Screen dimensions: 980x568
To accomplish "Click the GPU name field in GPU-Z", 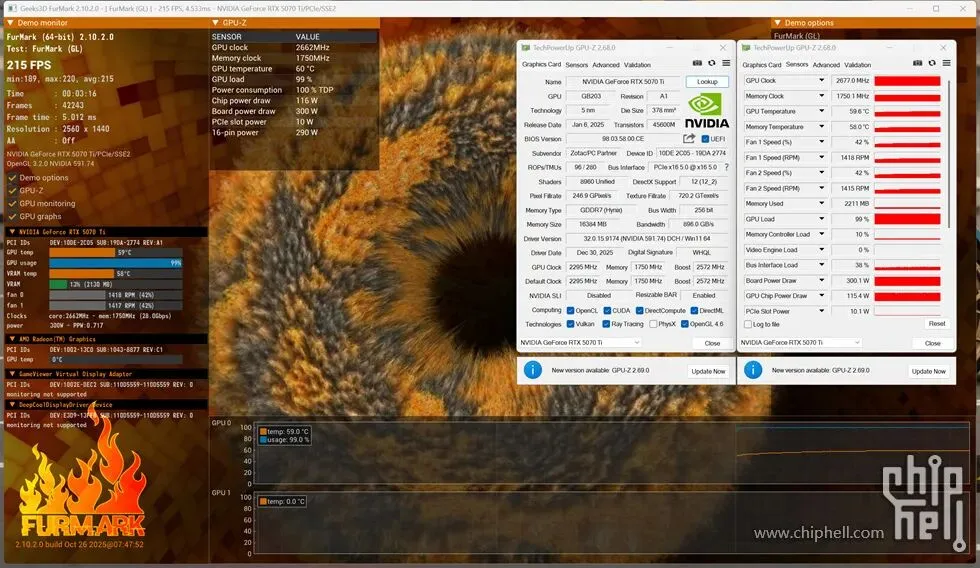I will (623, 82).
